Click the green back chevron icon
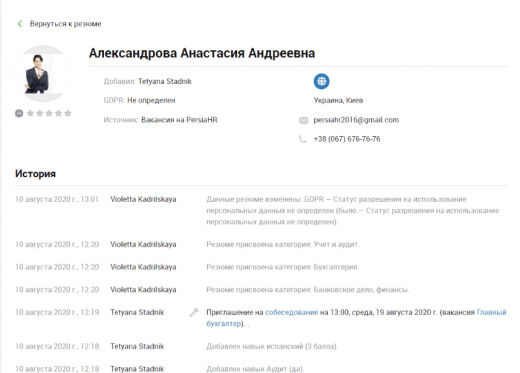 pos(20,24)
